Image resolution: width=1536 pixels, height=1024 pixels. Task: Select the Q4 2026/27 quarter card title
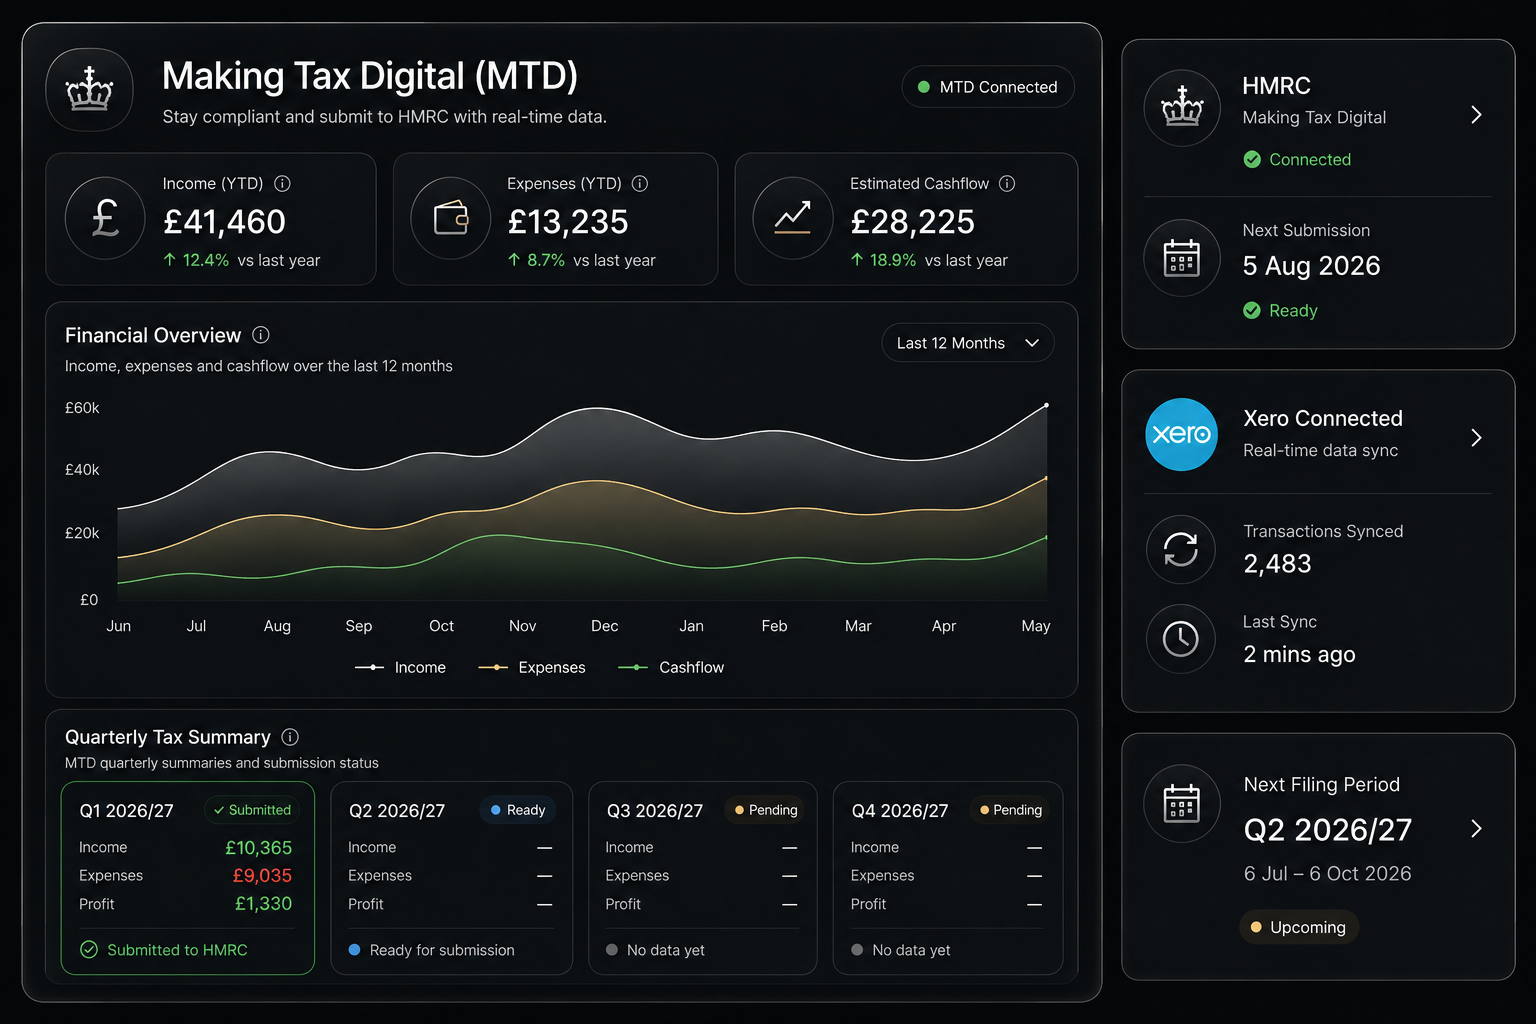click(899, 811)
